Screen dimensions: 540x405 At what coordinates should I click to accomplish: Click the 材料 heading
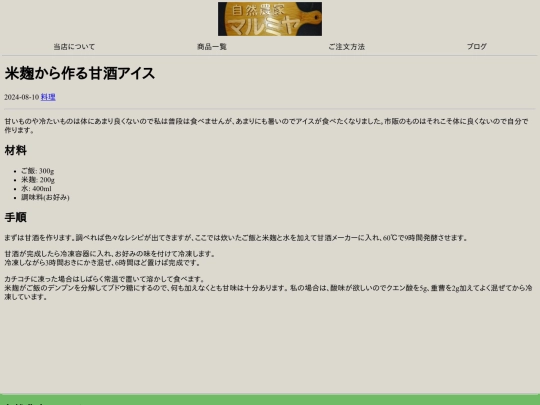(15, 150)
